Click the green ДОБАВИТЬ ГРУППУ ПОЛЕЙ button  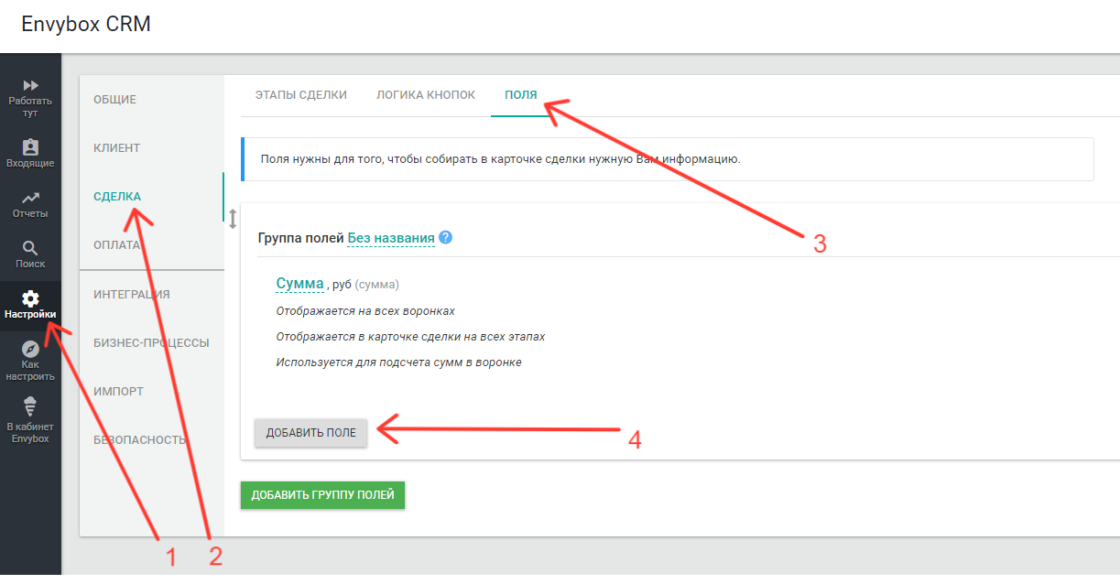click(322, 495)
